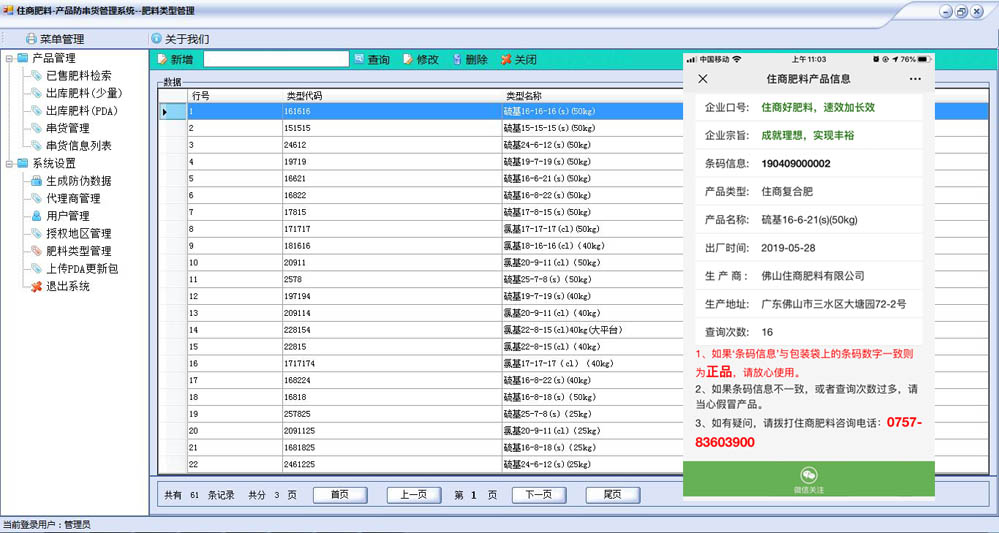The width and height of the screenshot is (999, 533).
Task: Open the three-dot menu in phone header
Action: coord(915,79)
